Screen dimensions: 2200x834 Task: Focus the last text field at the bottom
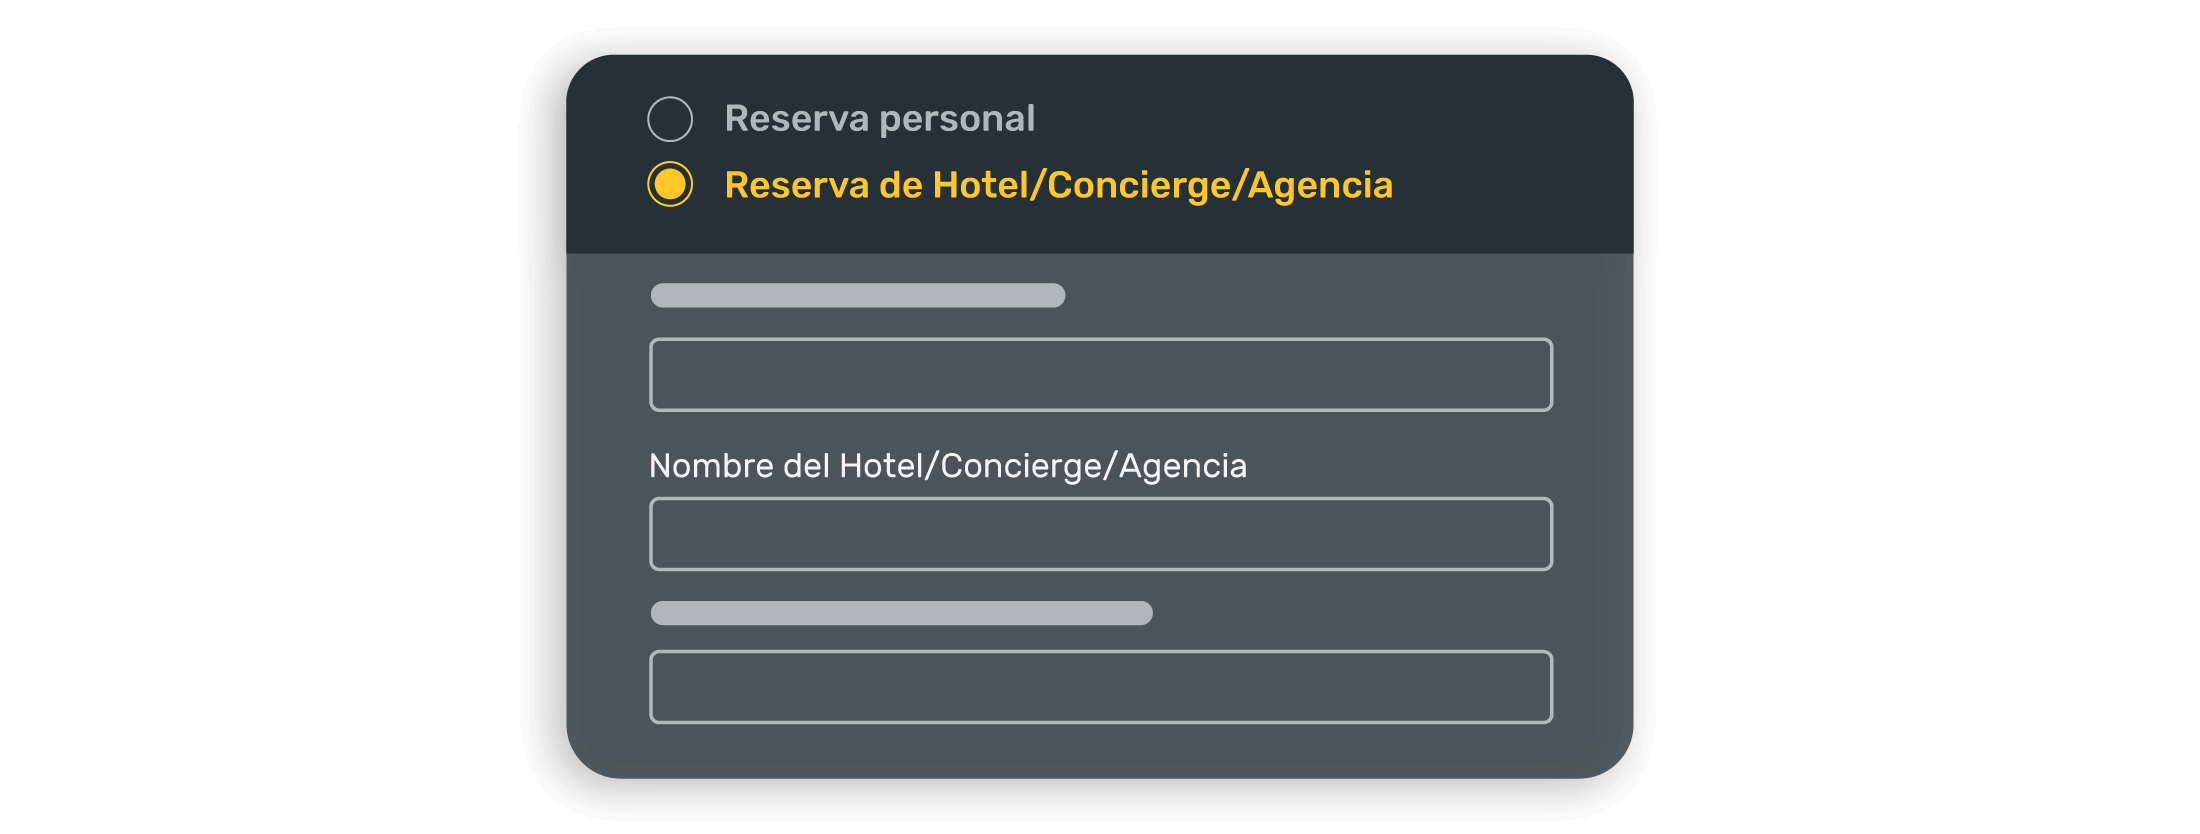coord(1100,687)
